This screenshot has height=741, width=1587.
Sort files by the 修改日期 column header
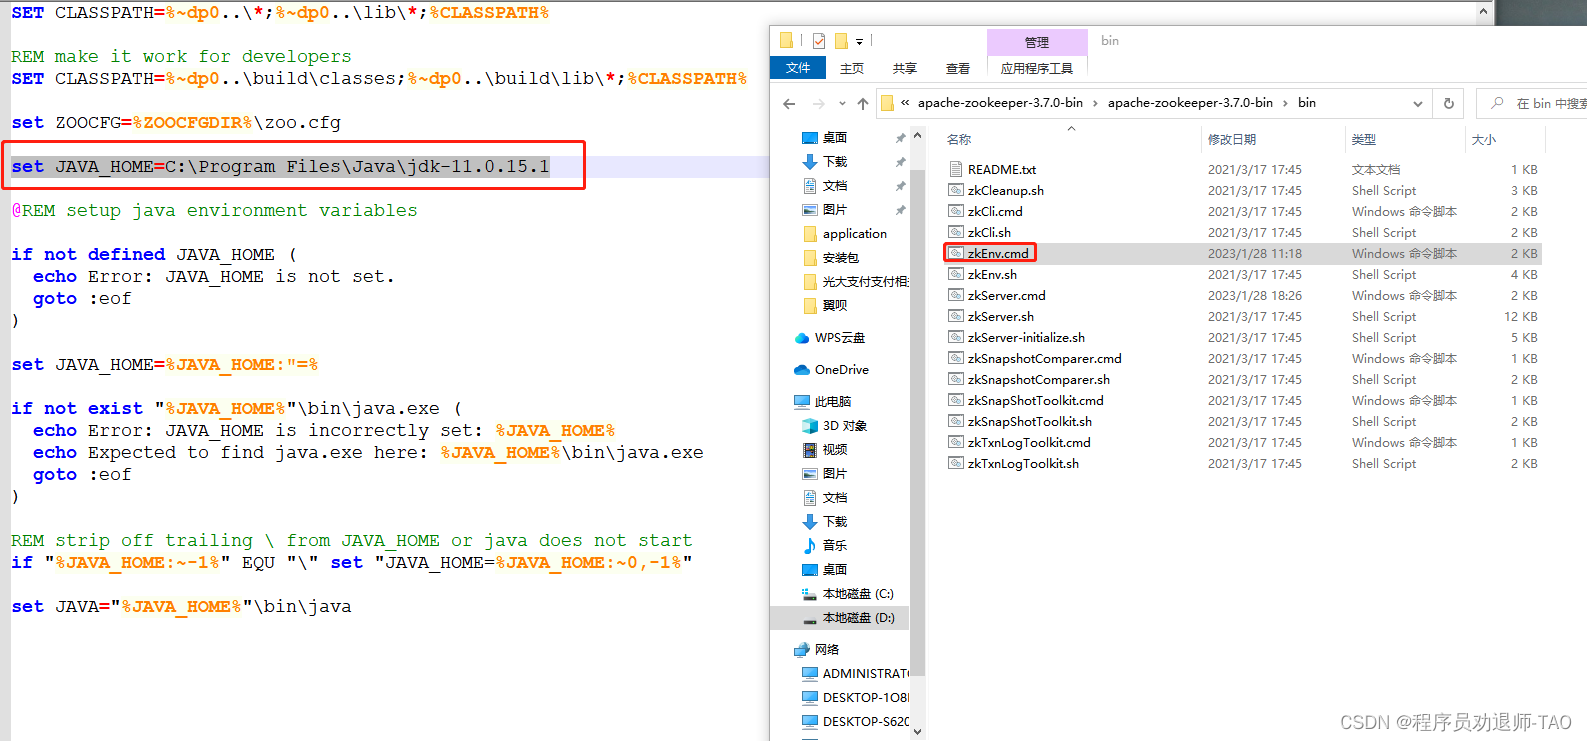click(x=1273, y=140)
